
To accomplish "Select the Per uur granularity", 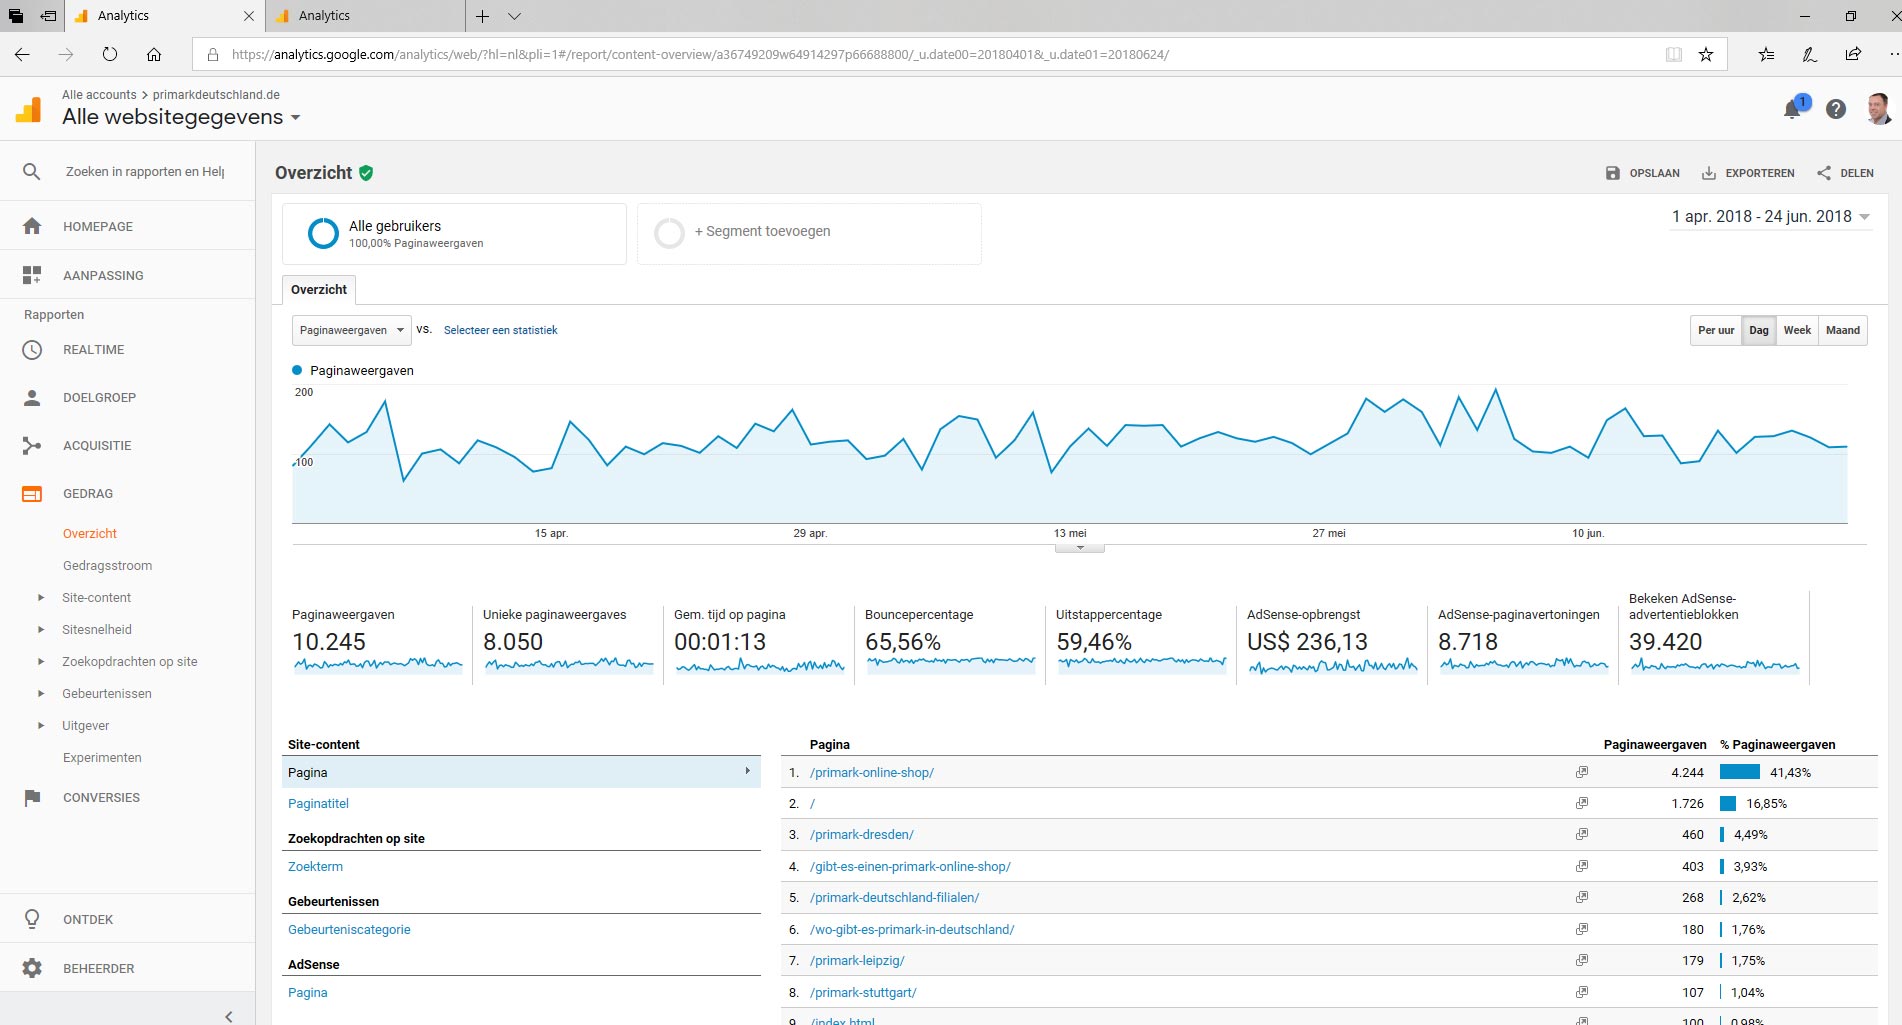I will click(x=1716, y=330).
